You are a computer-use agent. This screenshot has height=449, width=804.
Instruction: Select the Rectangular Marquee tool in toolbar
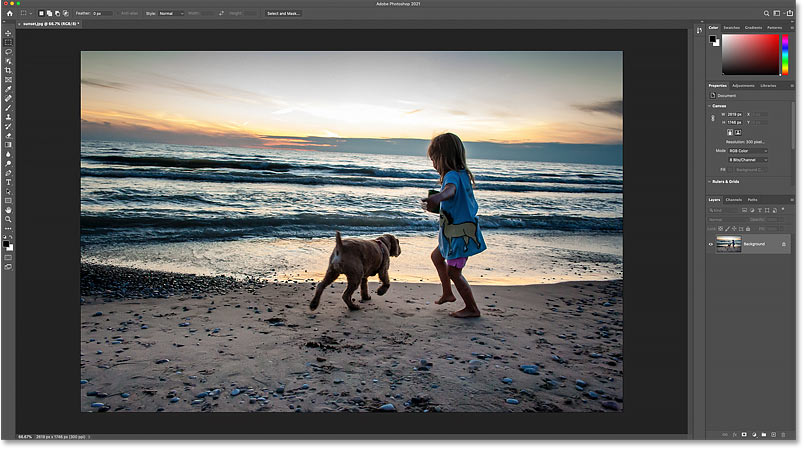[8, 43]
